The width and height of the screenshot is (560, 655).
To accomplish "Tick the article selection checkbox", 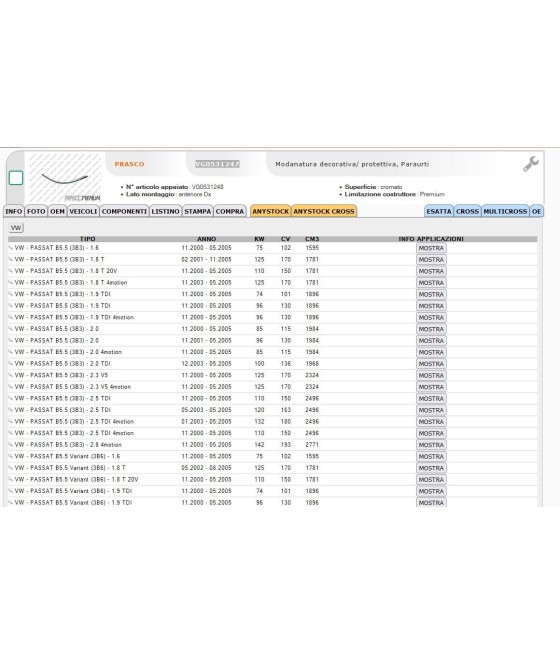I will point(16,178).
